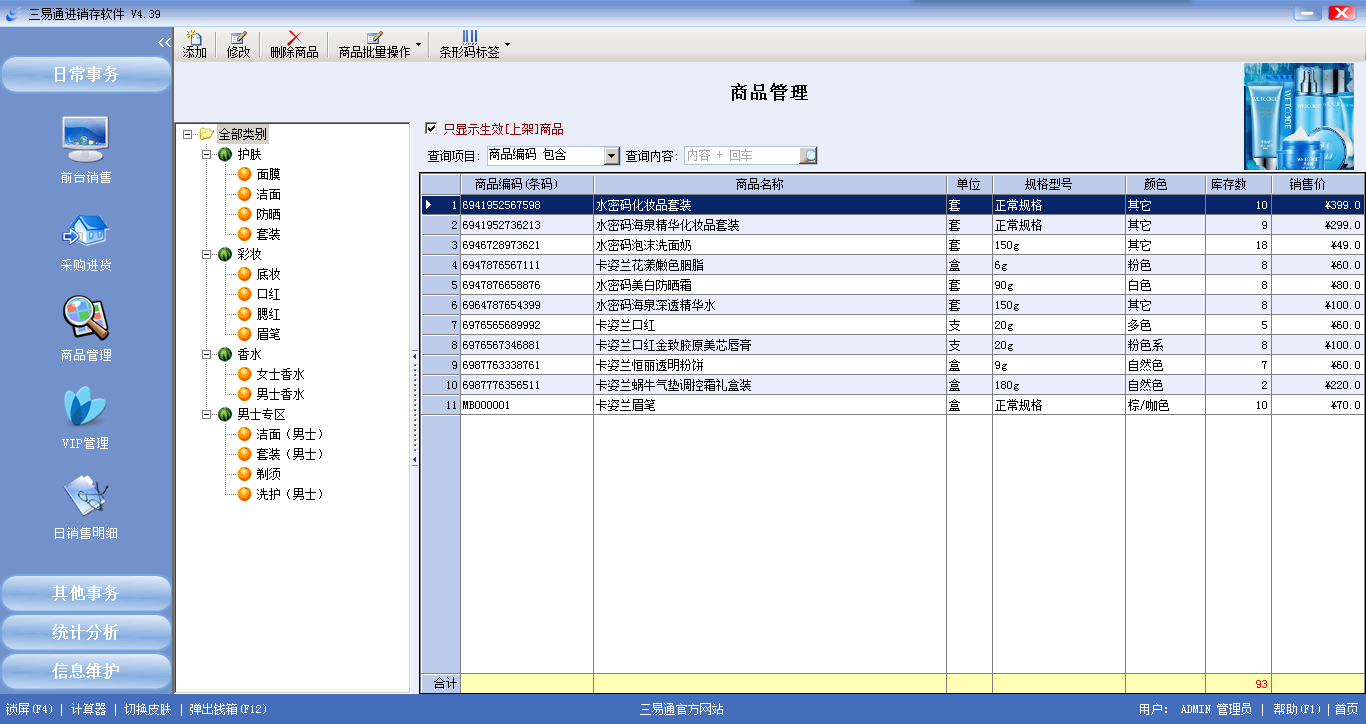Viewport: 1366px width, 724px height.
Task: Select the 卡姿兰口红 product row
Action: (x=700, y=324)
